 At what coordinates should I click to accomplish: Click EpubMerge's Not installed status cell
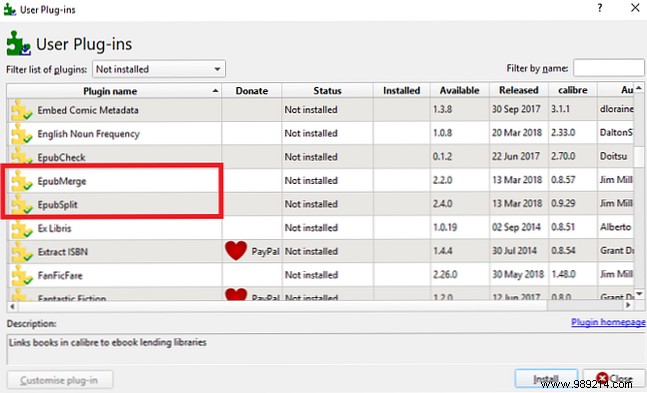[x=327, y=180]
